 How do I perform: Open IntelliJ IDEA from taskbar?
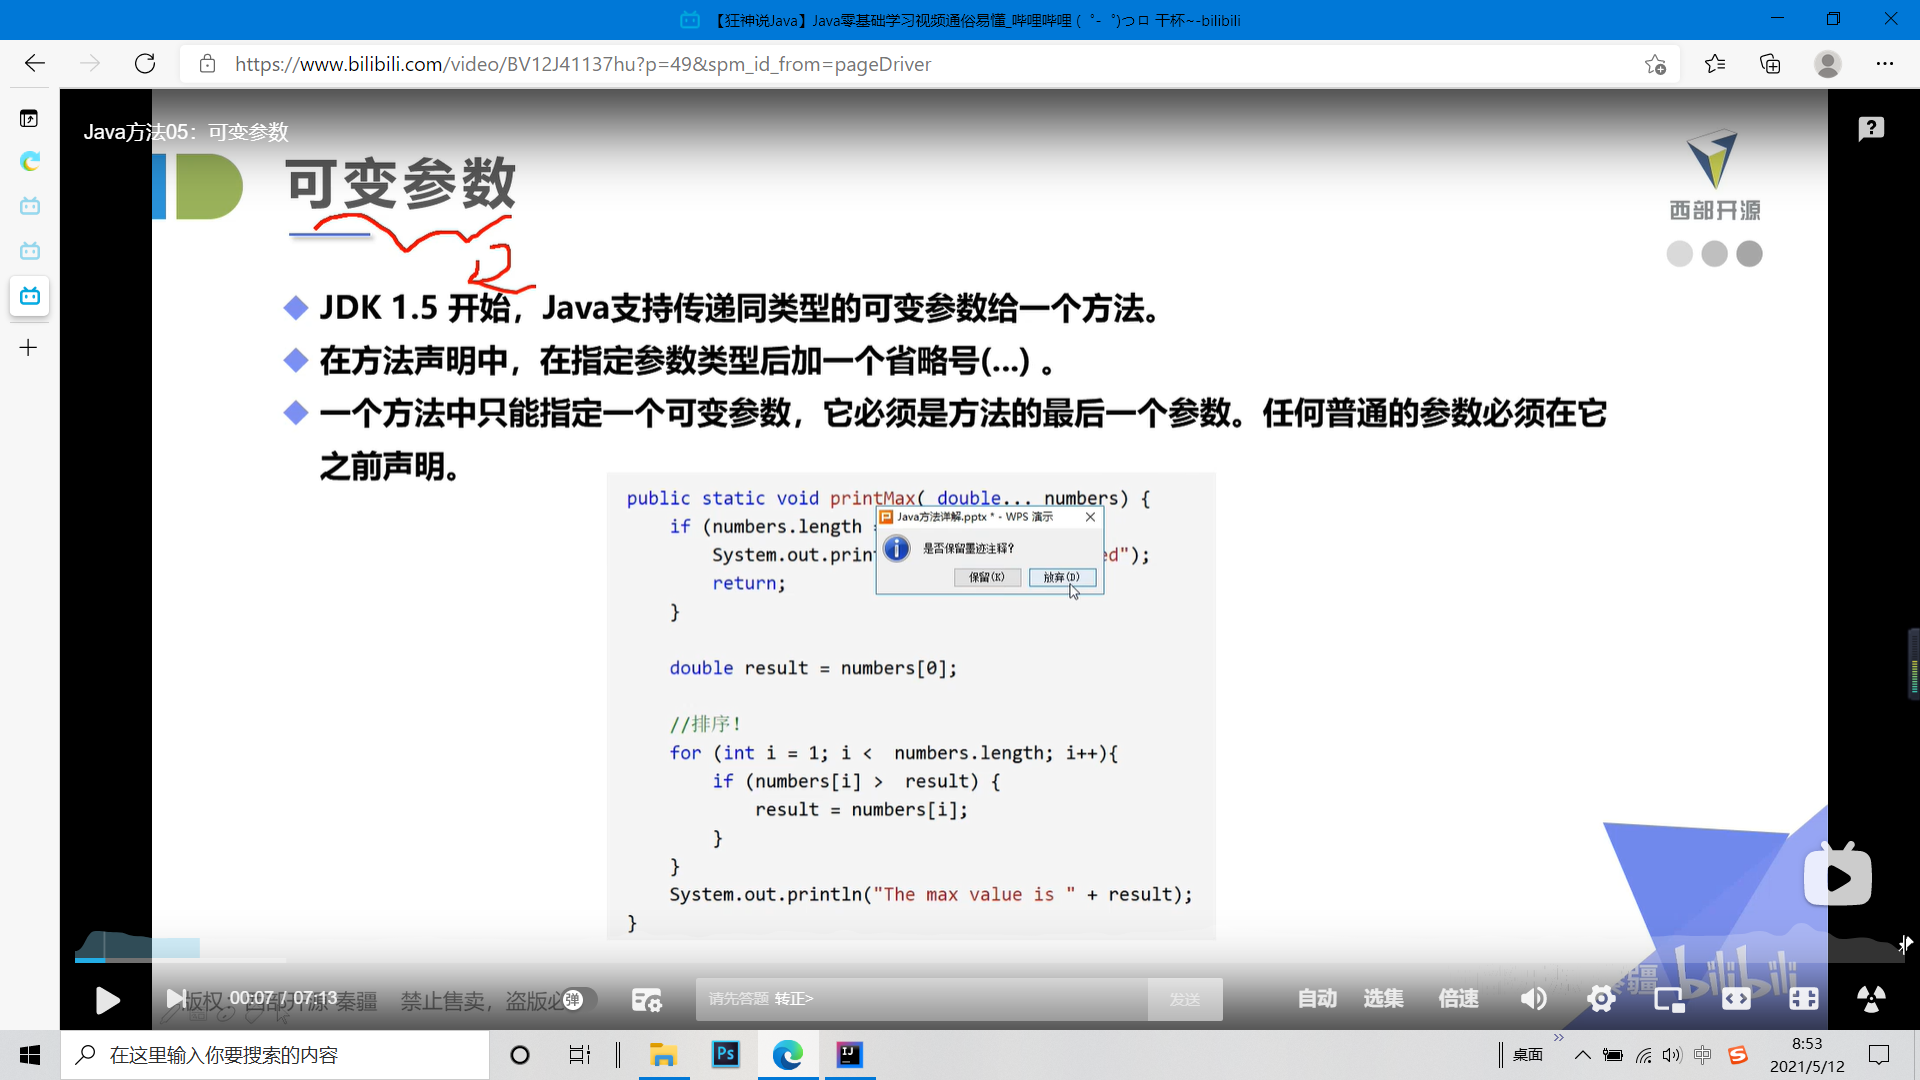(849, 1055)
